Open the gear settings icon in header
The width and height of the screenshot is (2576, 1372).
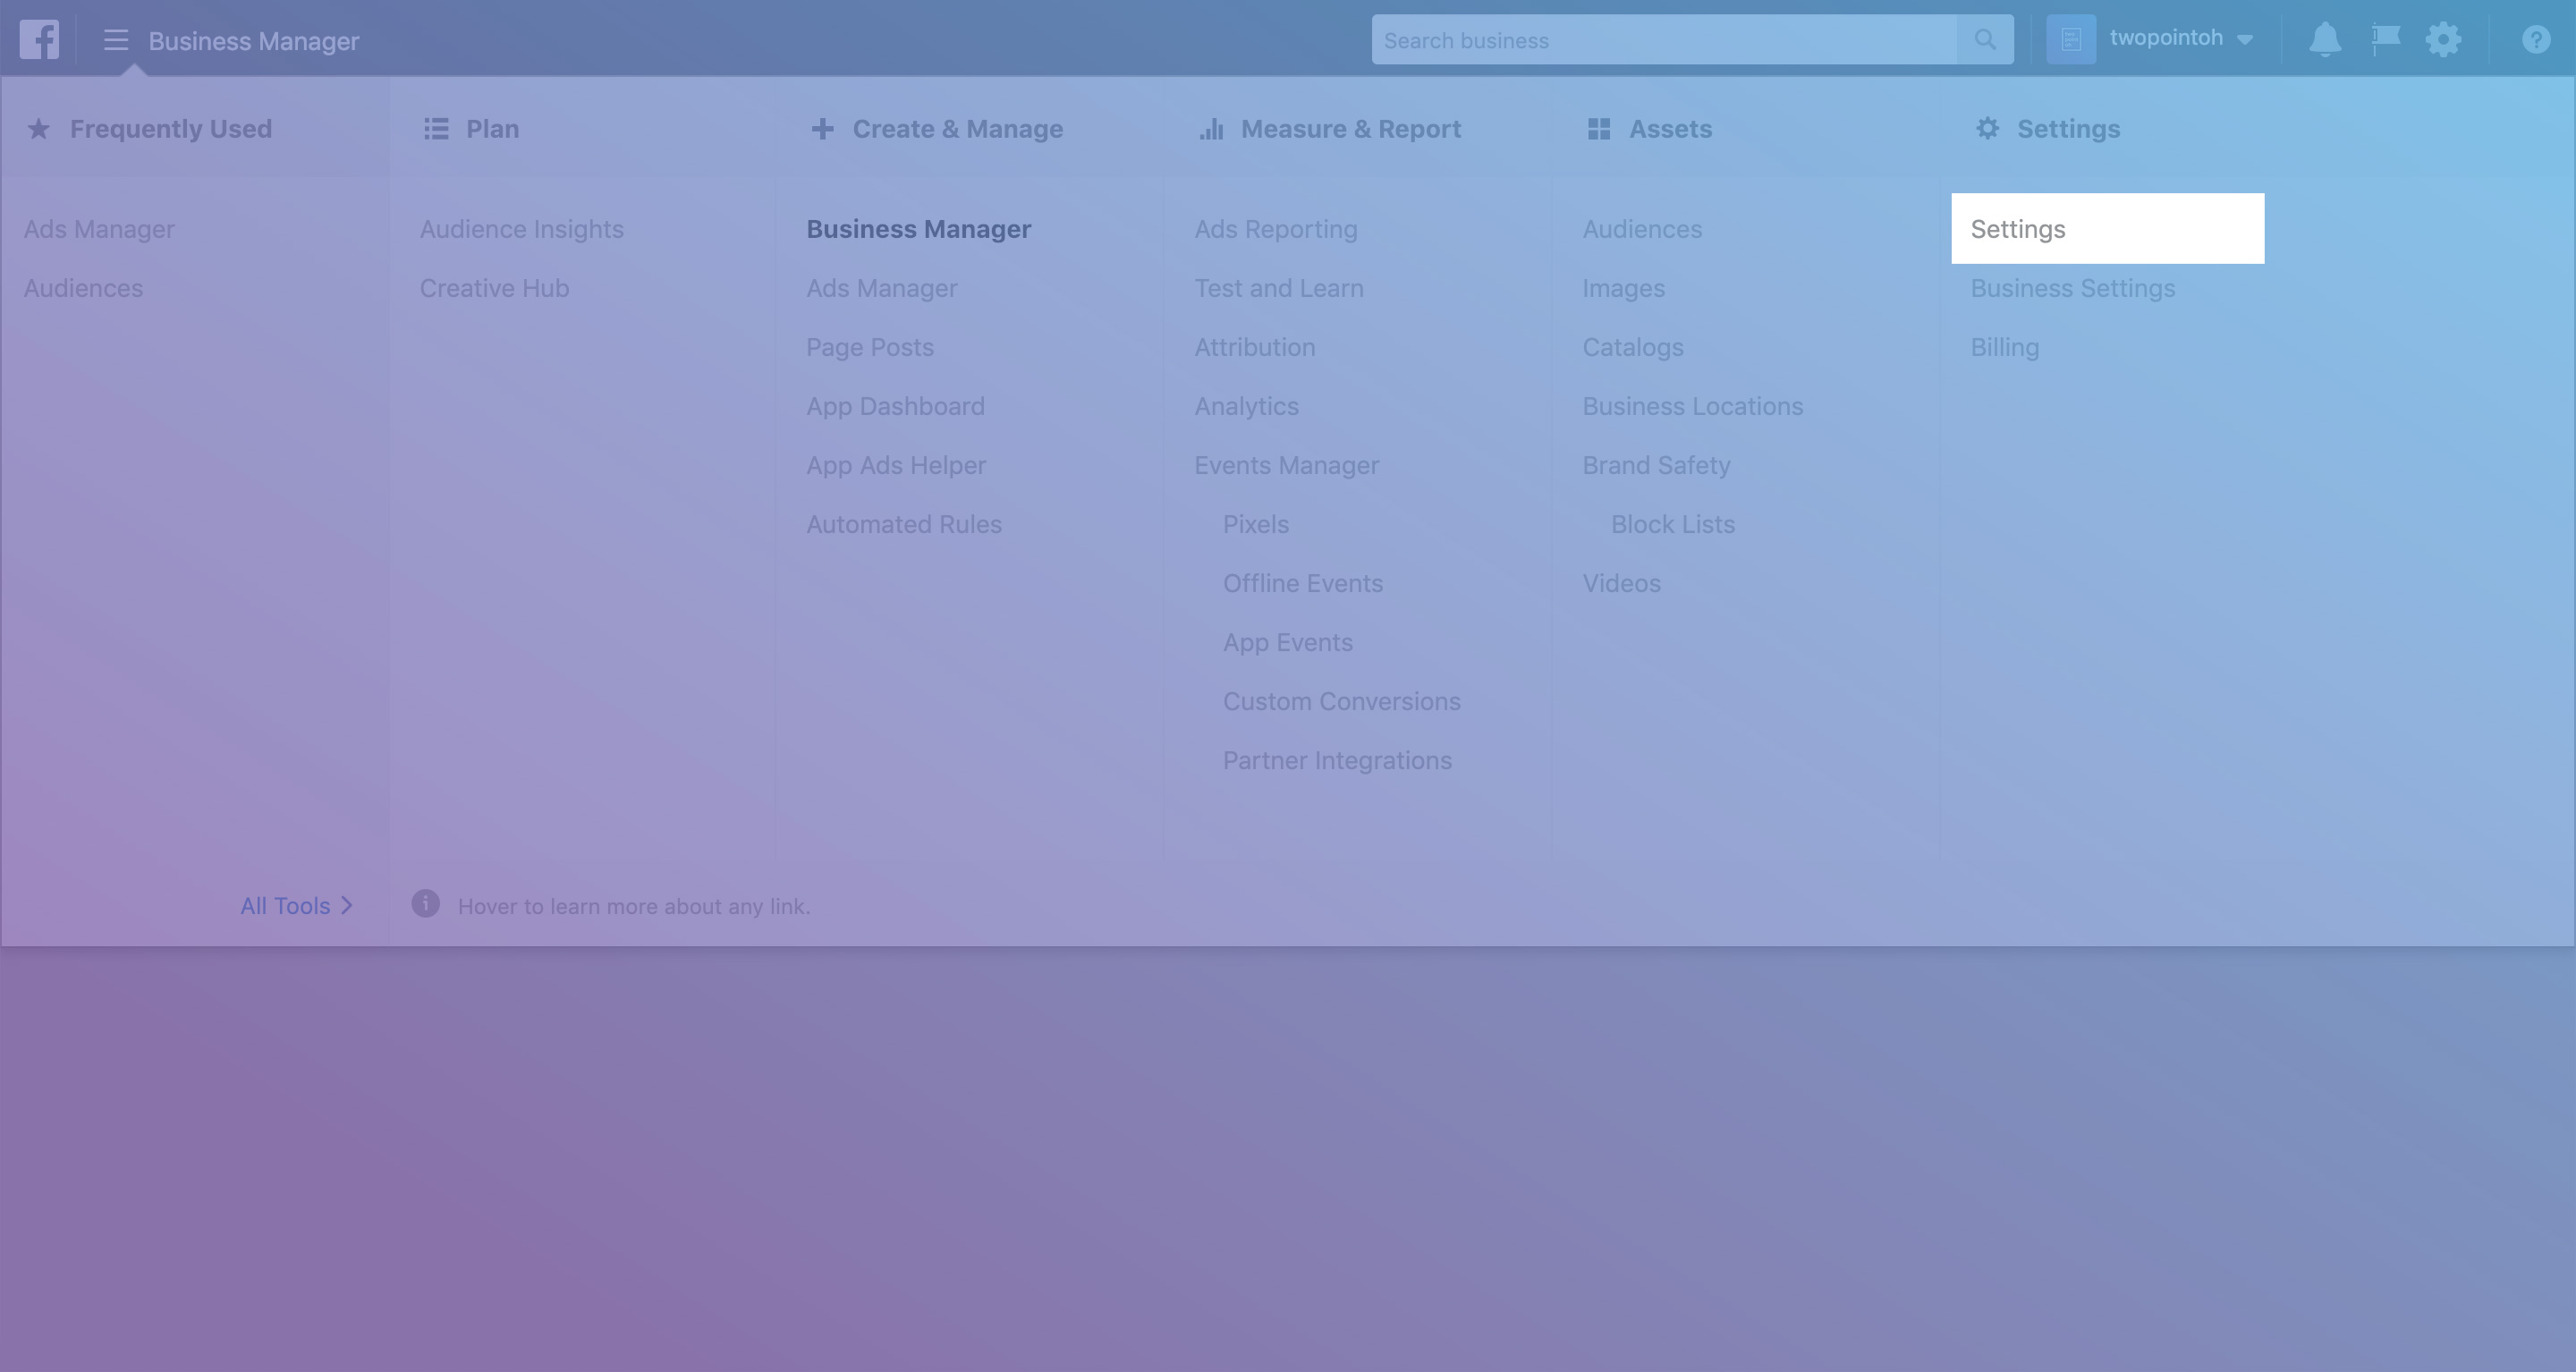tap(2443, 40)
